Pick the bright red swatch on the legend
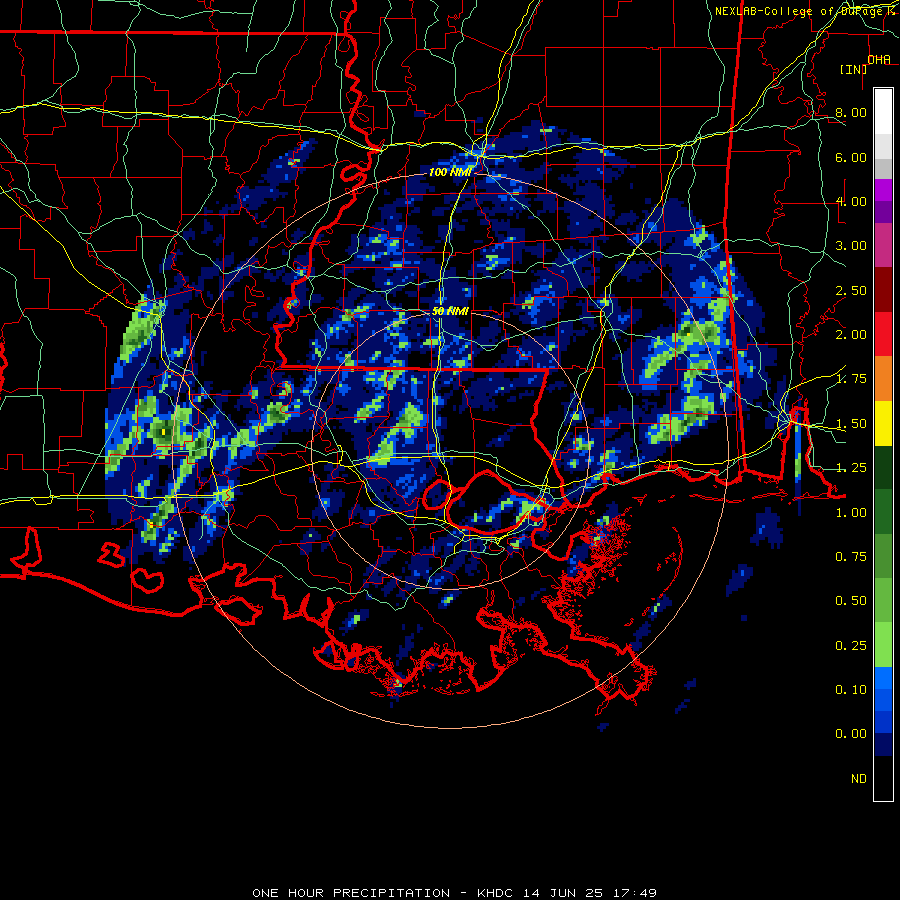The height and width of the screenshot is (900, 900). 883,334
